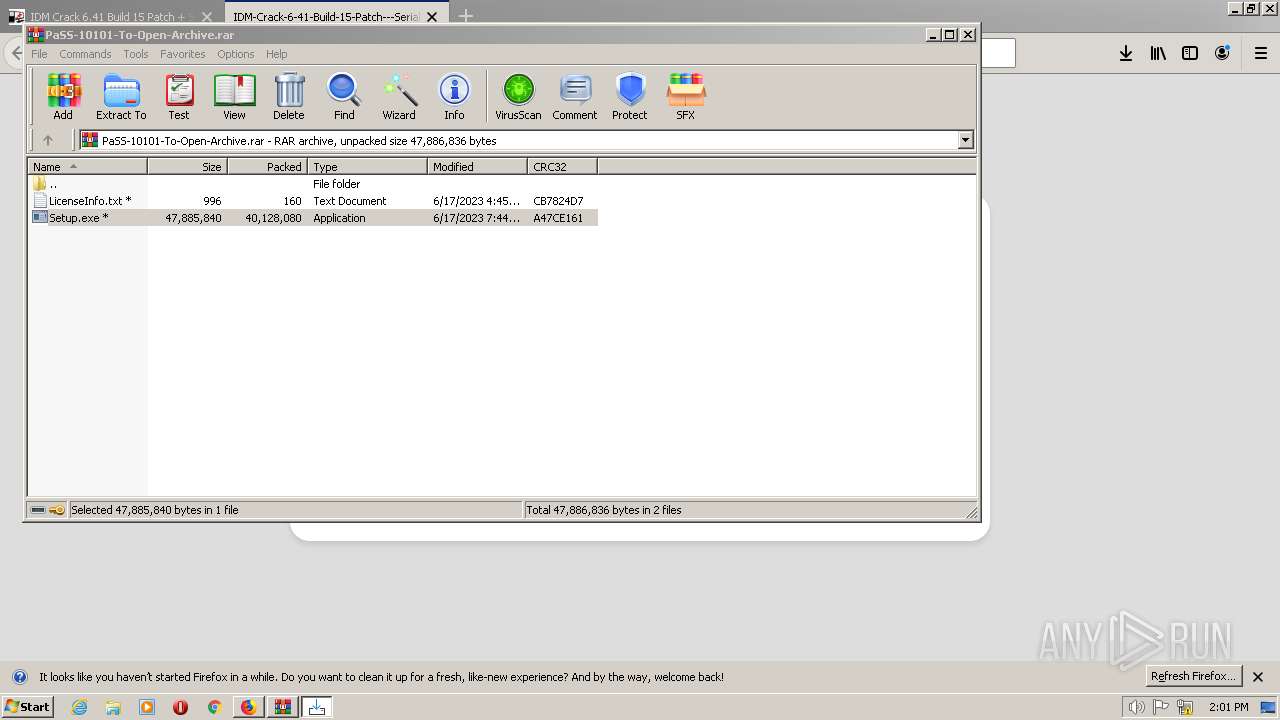Select the Setup.exe file

[x=313, y=218]
